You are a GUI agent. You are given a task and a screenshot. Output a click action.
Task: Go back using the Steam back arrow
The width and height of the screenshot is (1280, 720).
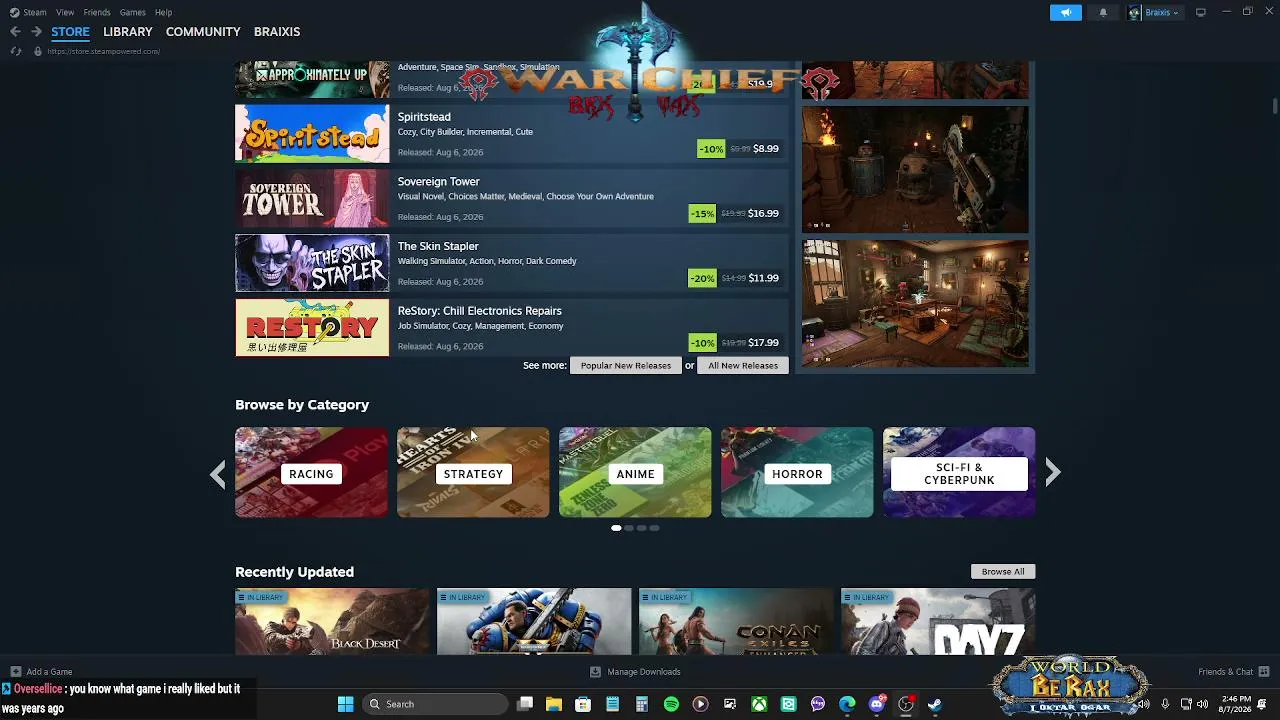click(x=15, y=32)
